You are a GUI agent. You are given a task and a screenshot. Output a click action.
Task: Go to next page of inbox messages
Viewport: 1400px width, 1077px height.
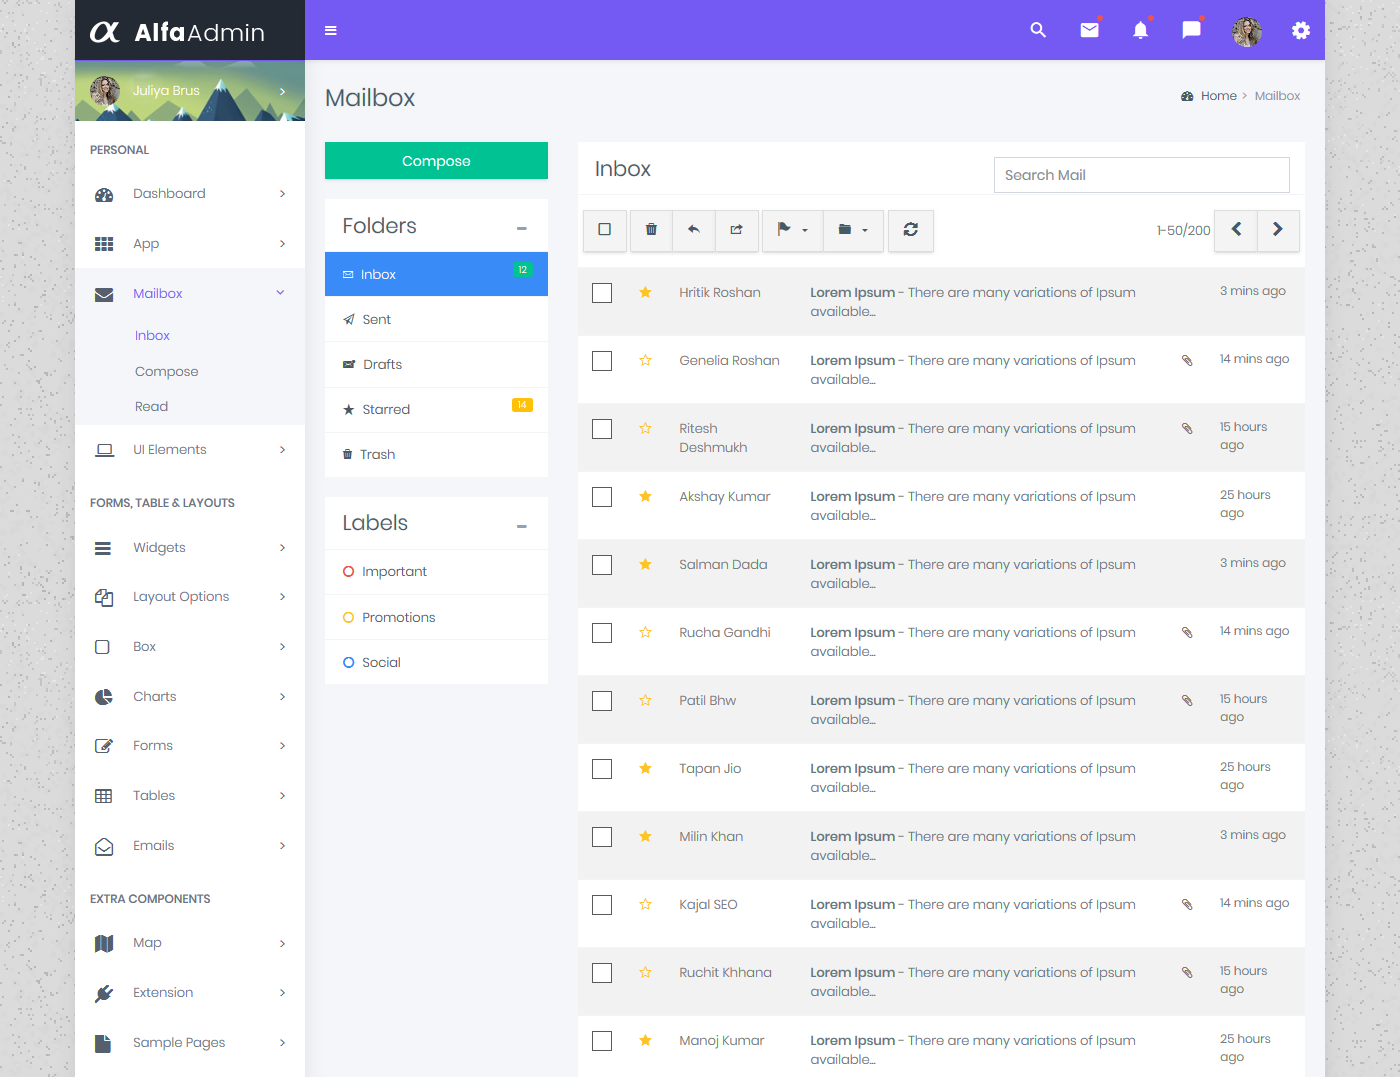coord(1278,230)
